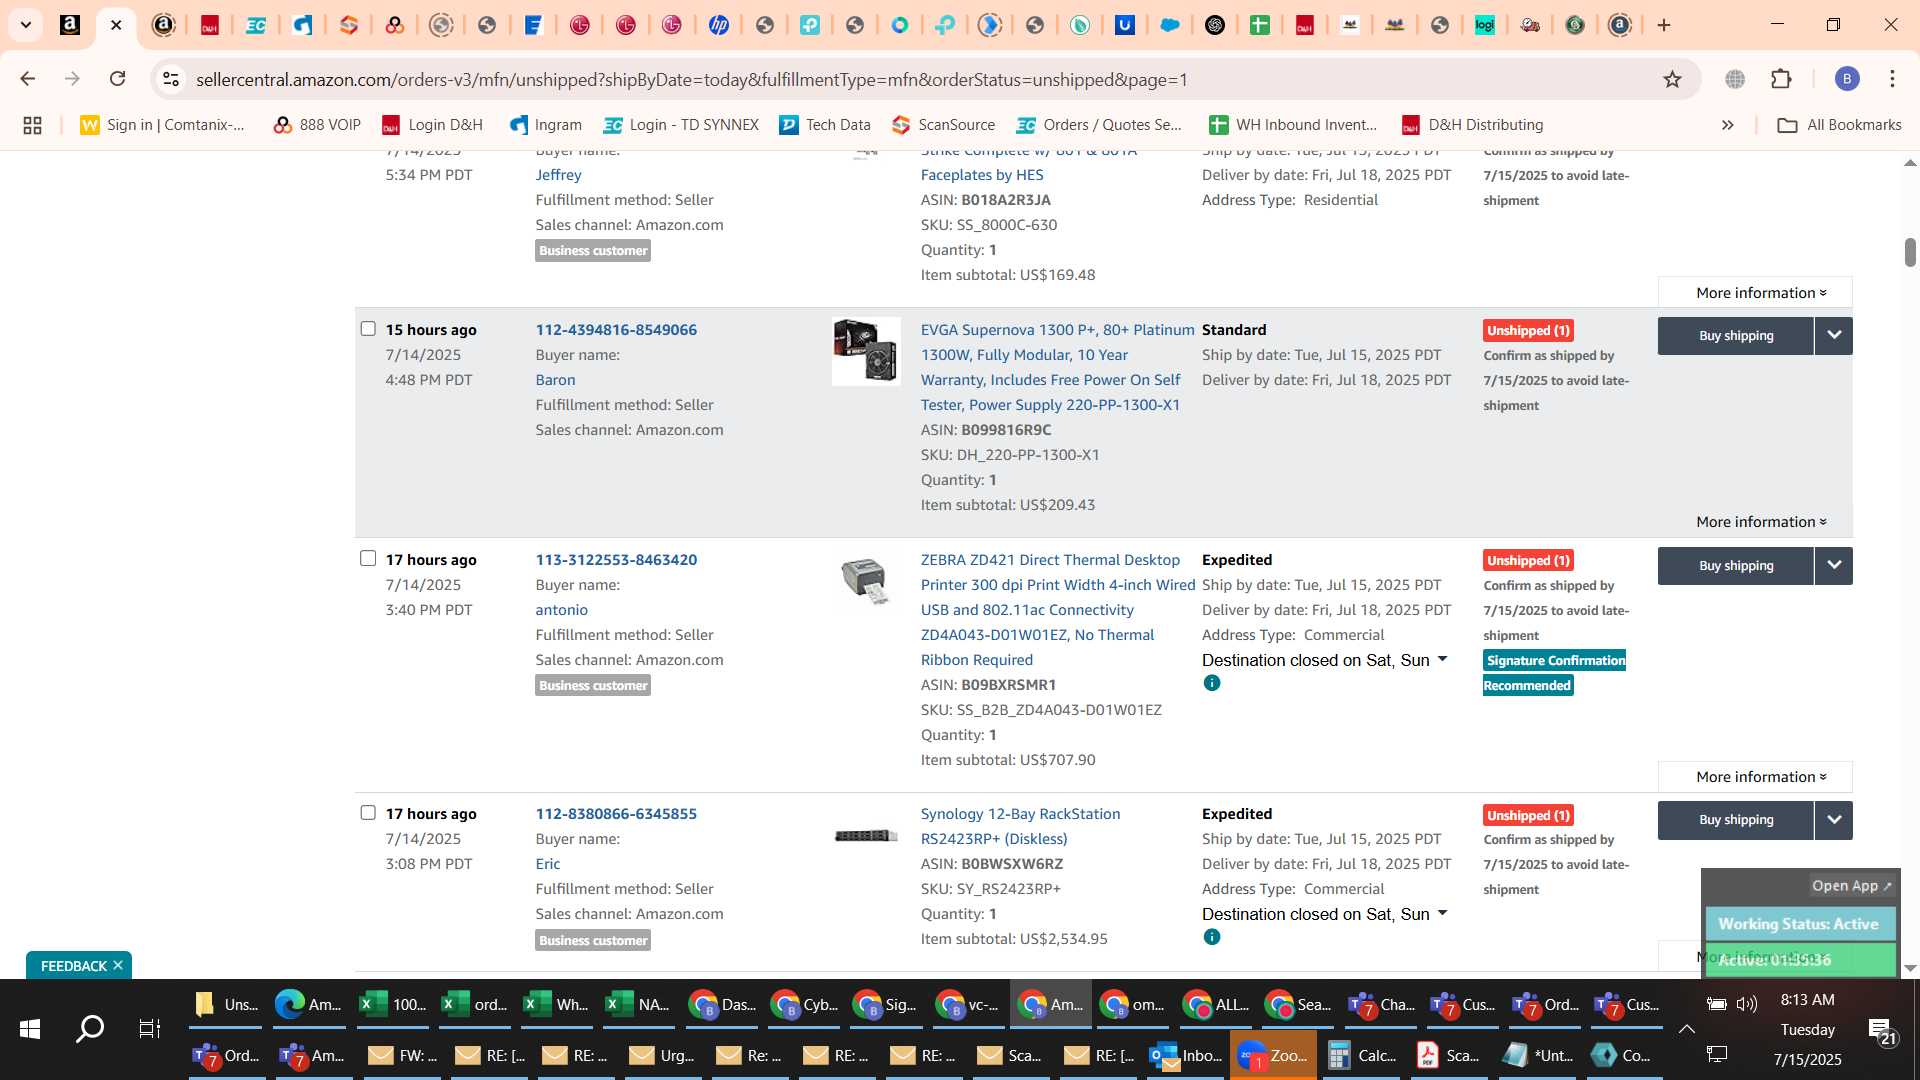Viewport: 1920px width, 1080px height.
Task: Show hidden system tray icons
Action: [x=1686, y=1029]
